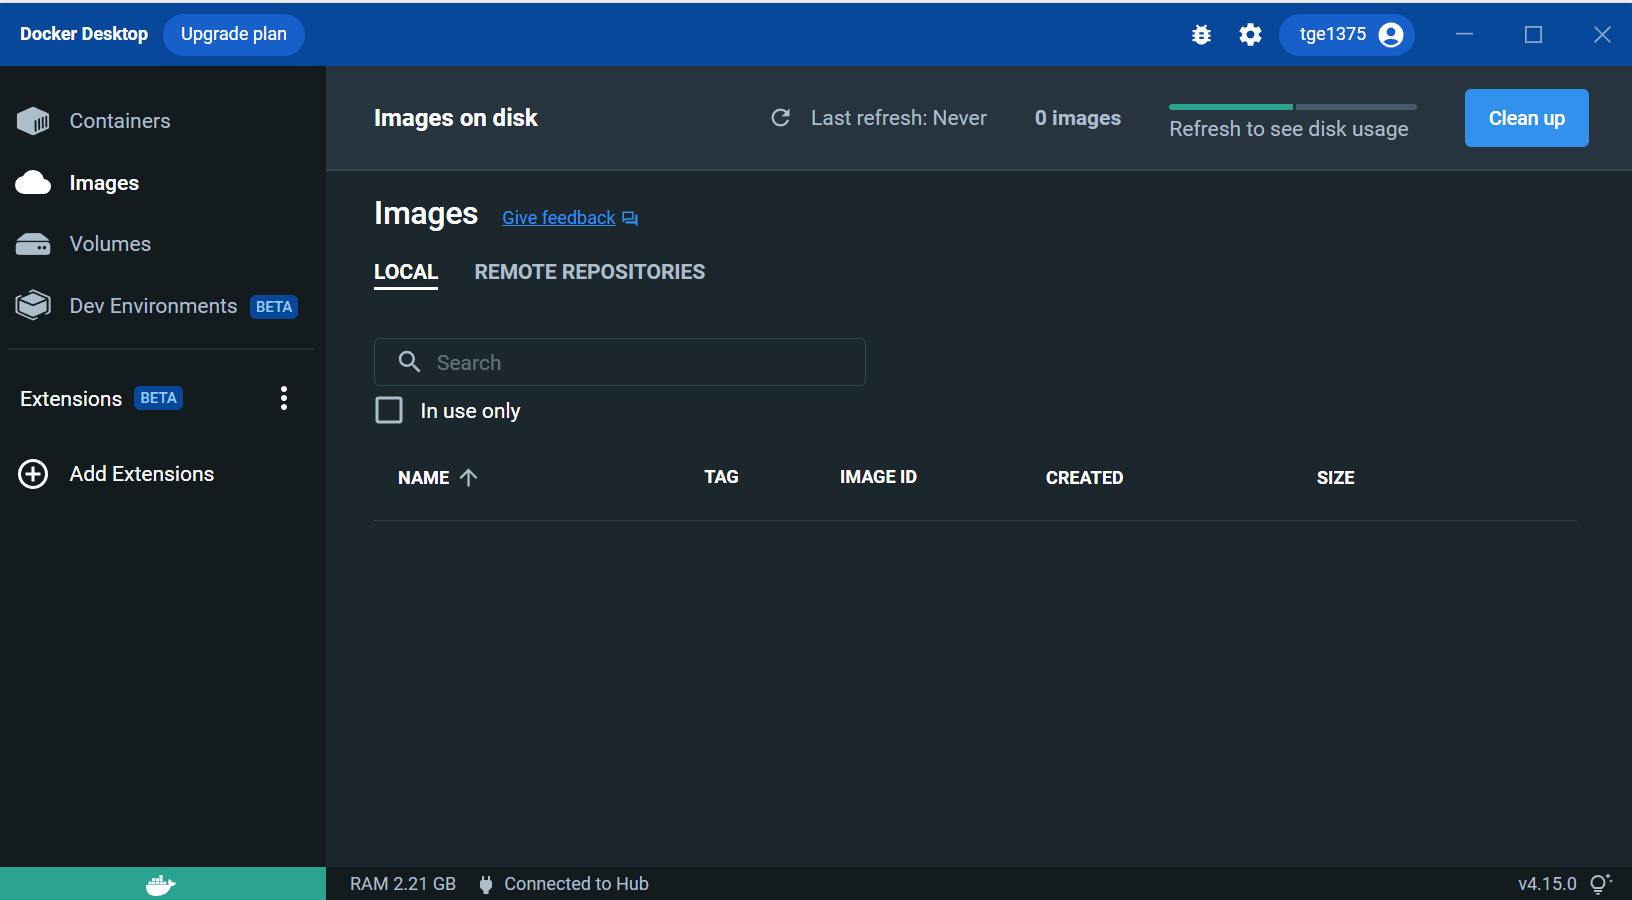Open settings gear icon
The image size is (1632, 900).
click(1250, 35)
